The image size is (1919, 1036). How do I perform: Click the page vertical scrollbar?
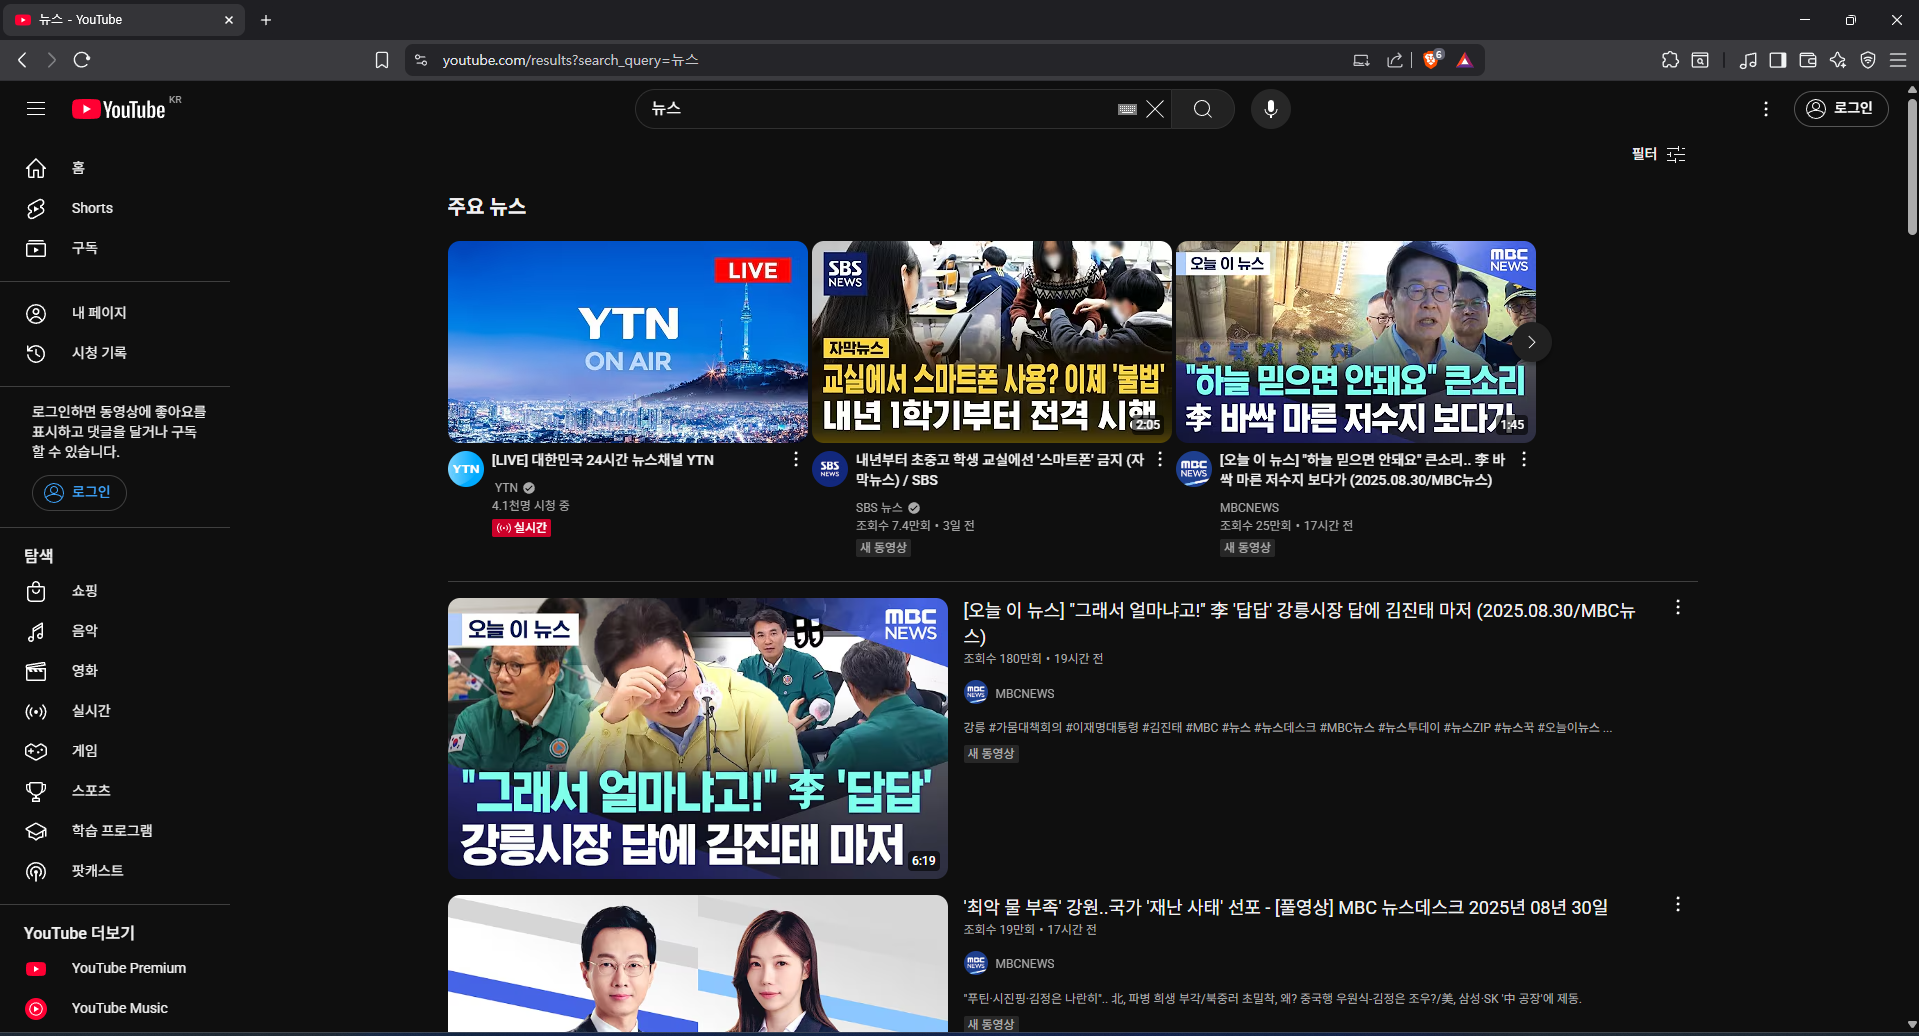[1912, 165]
